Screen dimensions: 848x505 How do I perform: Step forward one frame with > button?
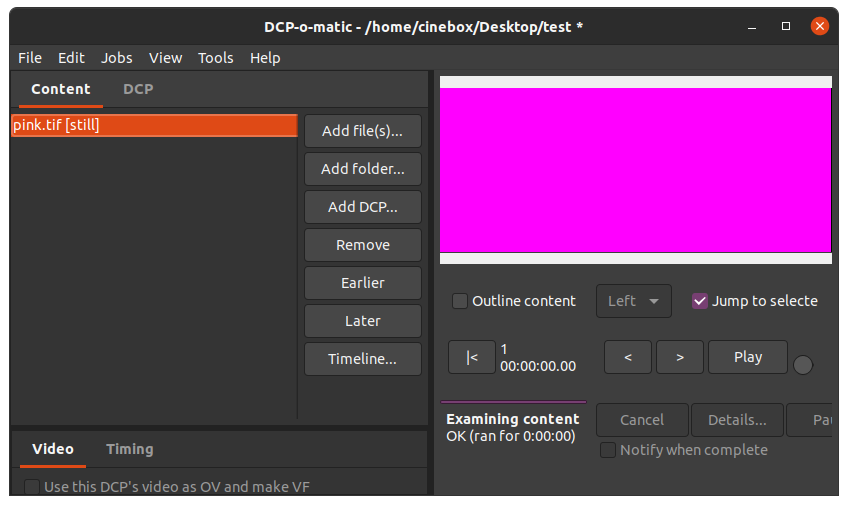(x=680, y=357)
